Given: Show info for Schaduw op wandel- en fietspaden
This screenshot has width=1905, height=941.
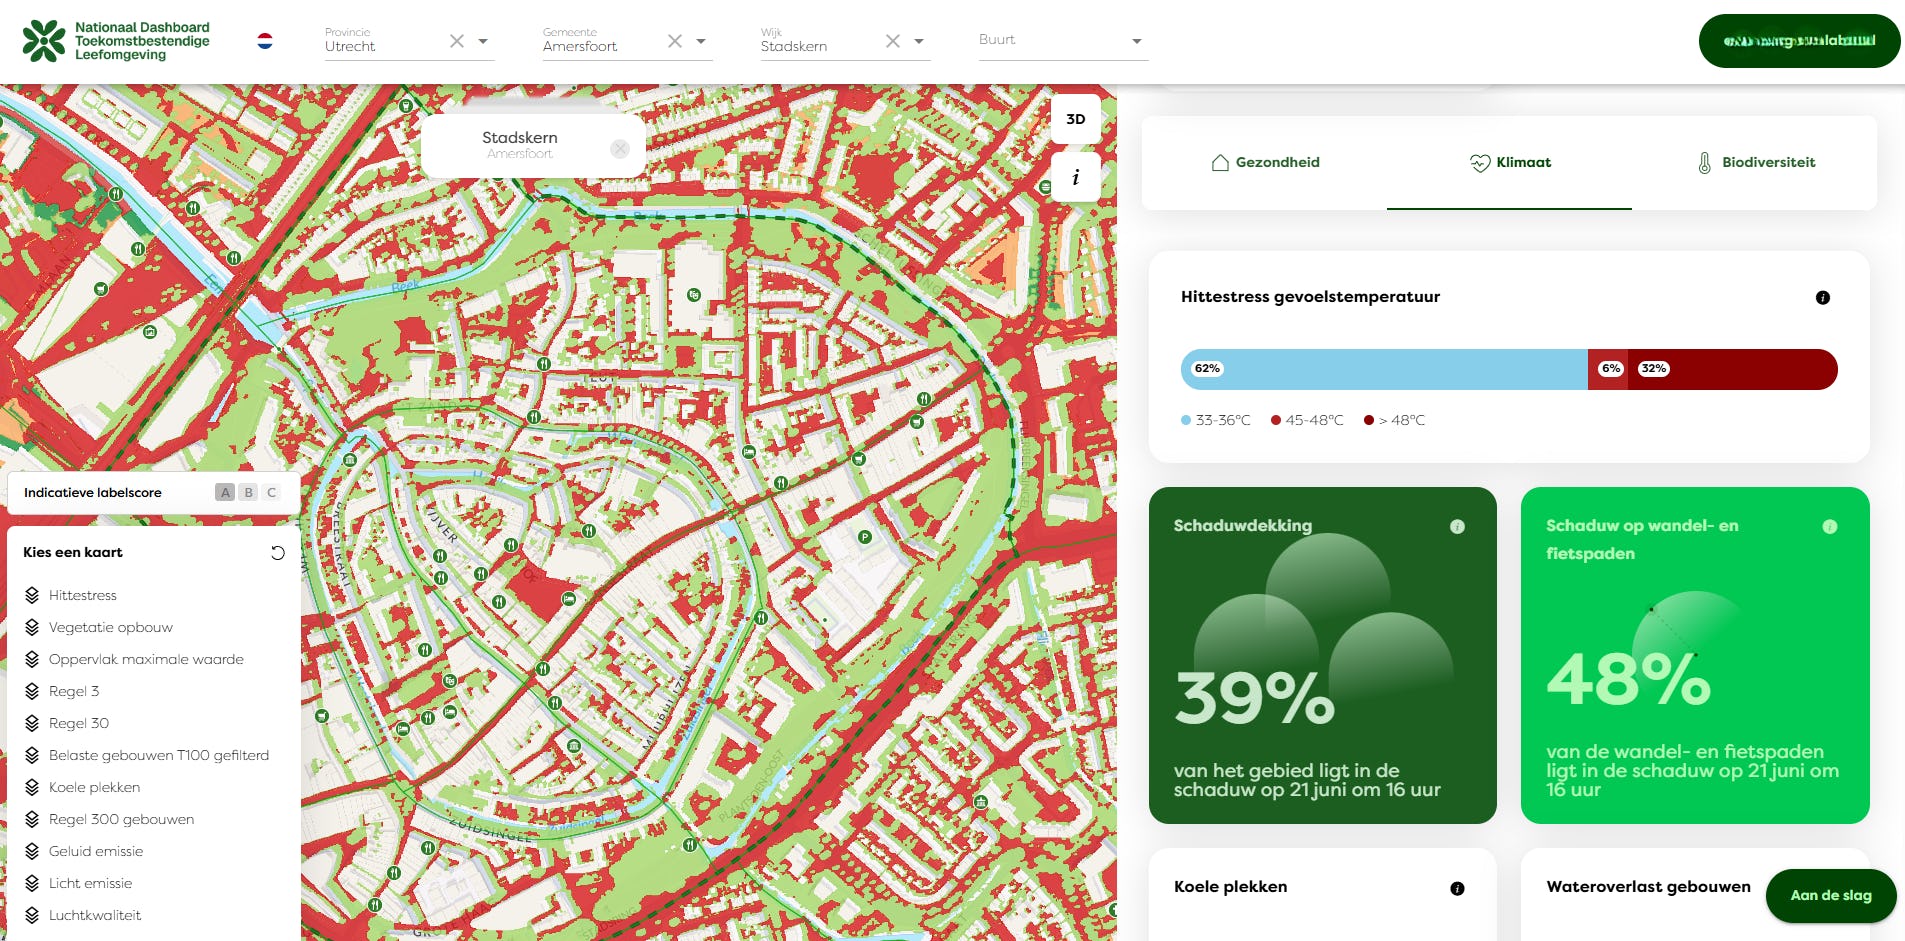Looking at the screenshot, I should tap(1829, 526).
